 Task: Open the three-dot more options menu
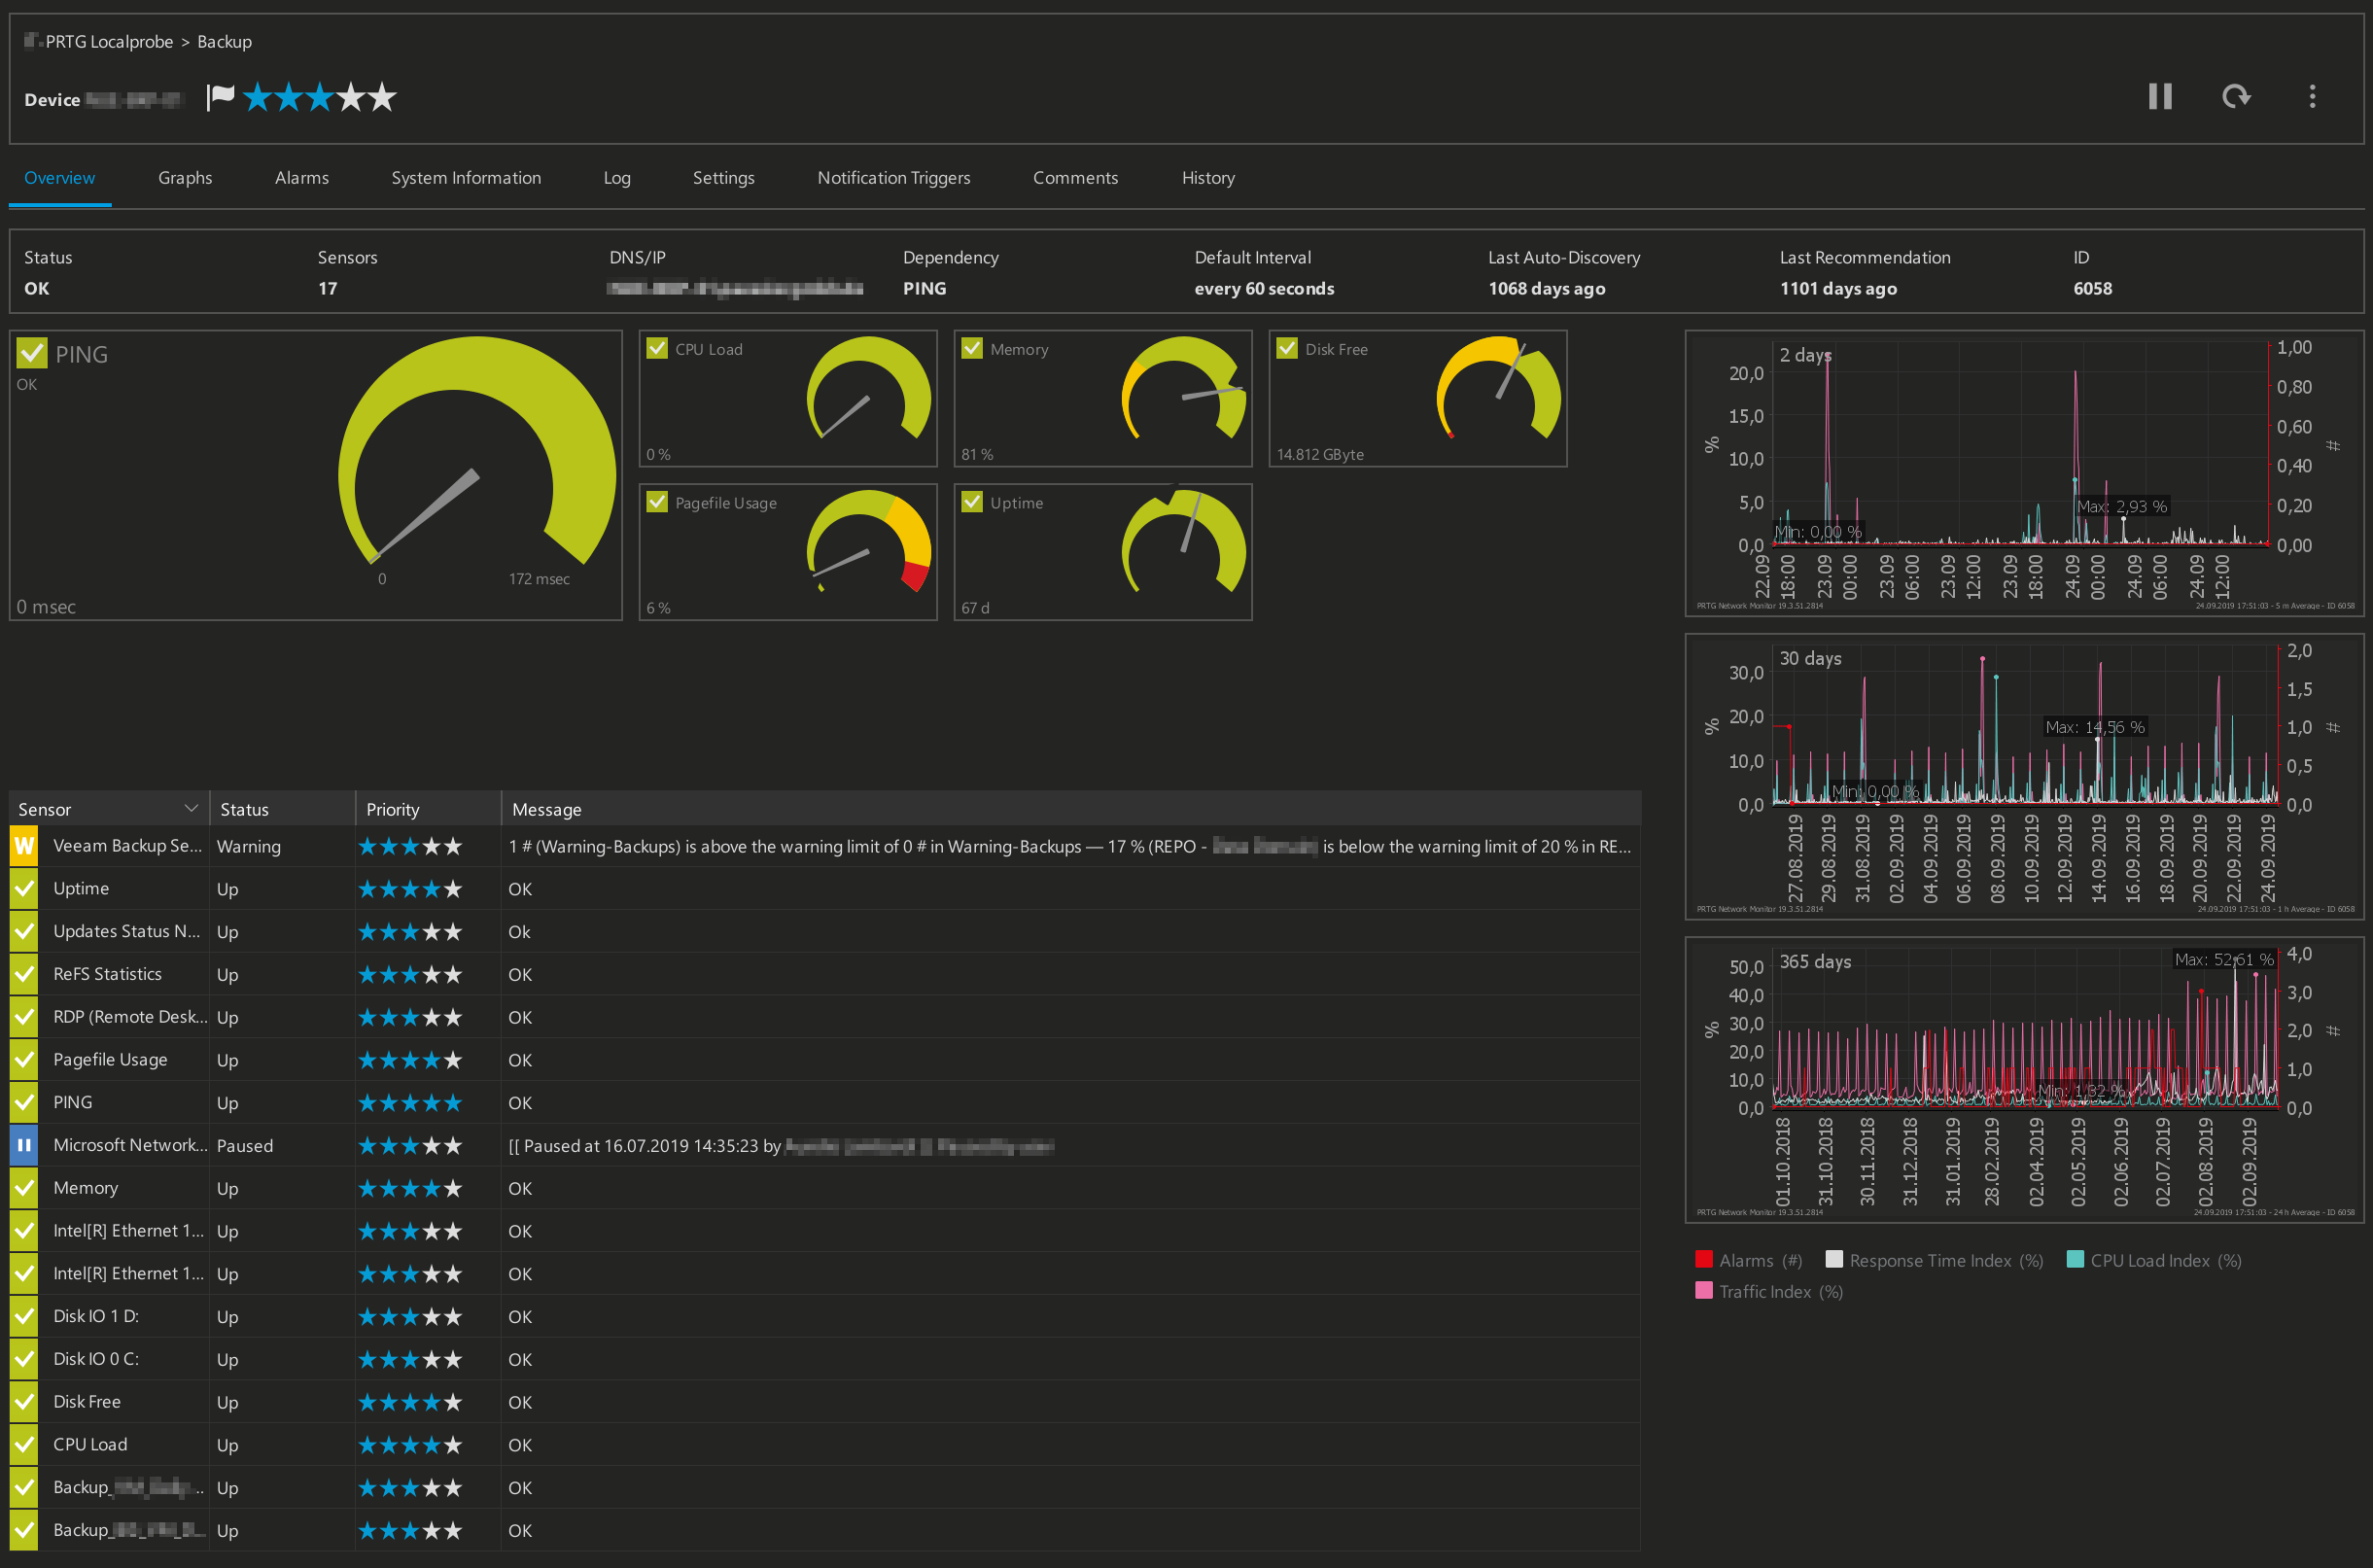click(2312, 96)
